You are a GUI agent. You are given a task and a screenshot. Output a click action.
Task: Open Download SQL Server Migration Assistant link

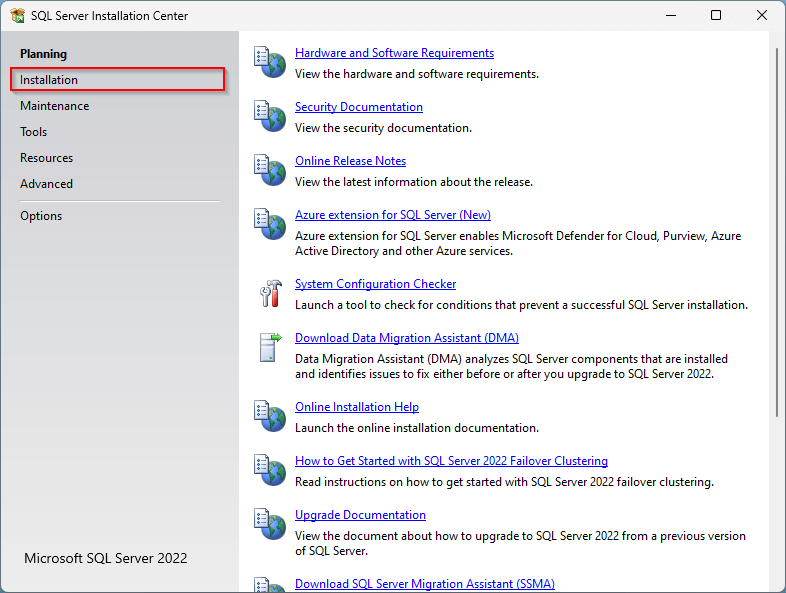(424, 584)
